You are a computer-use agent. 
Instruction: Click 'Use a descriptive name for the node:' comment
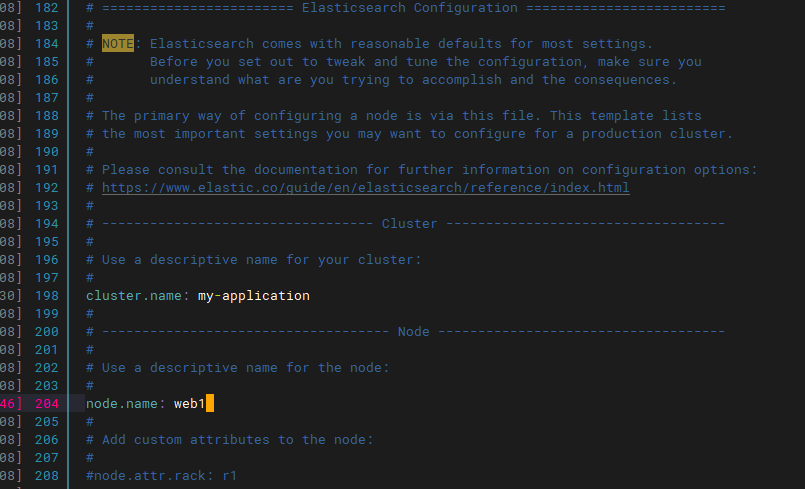[238, 367]
